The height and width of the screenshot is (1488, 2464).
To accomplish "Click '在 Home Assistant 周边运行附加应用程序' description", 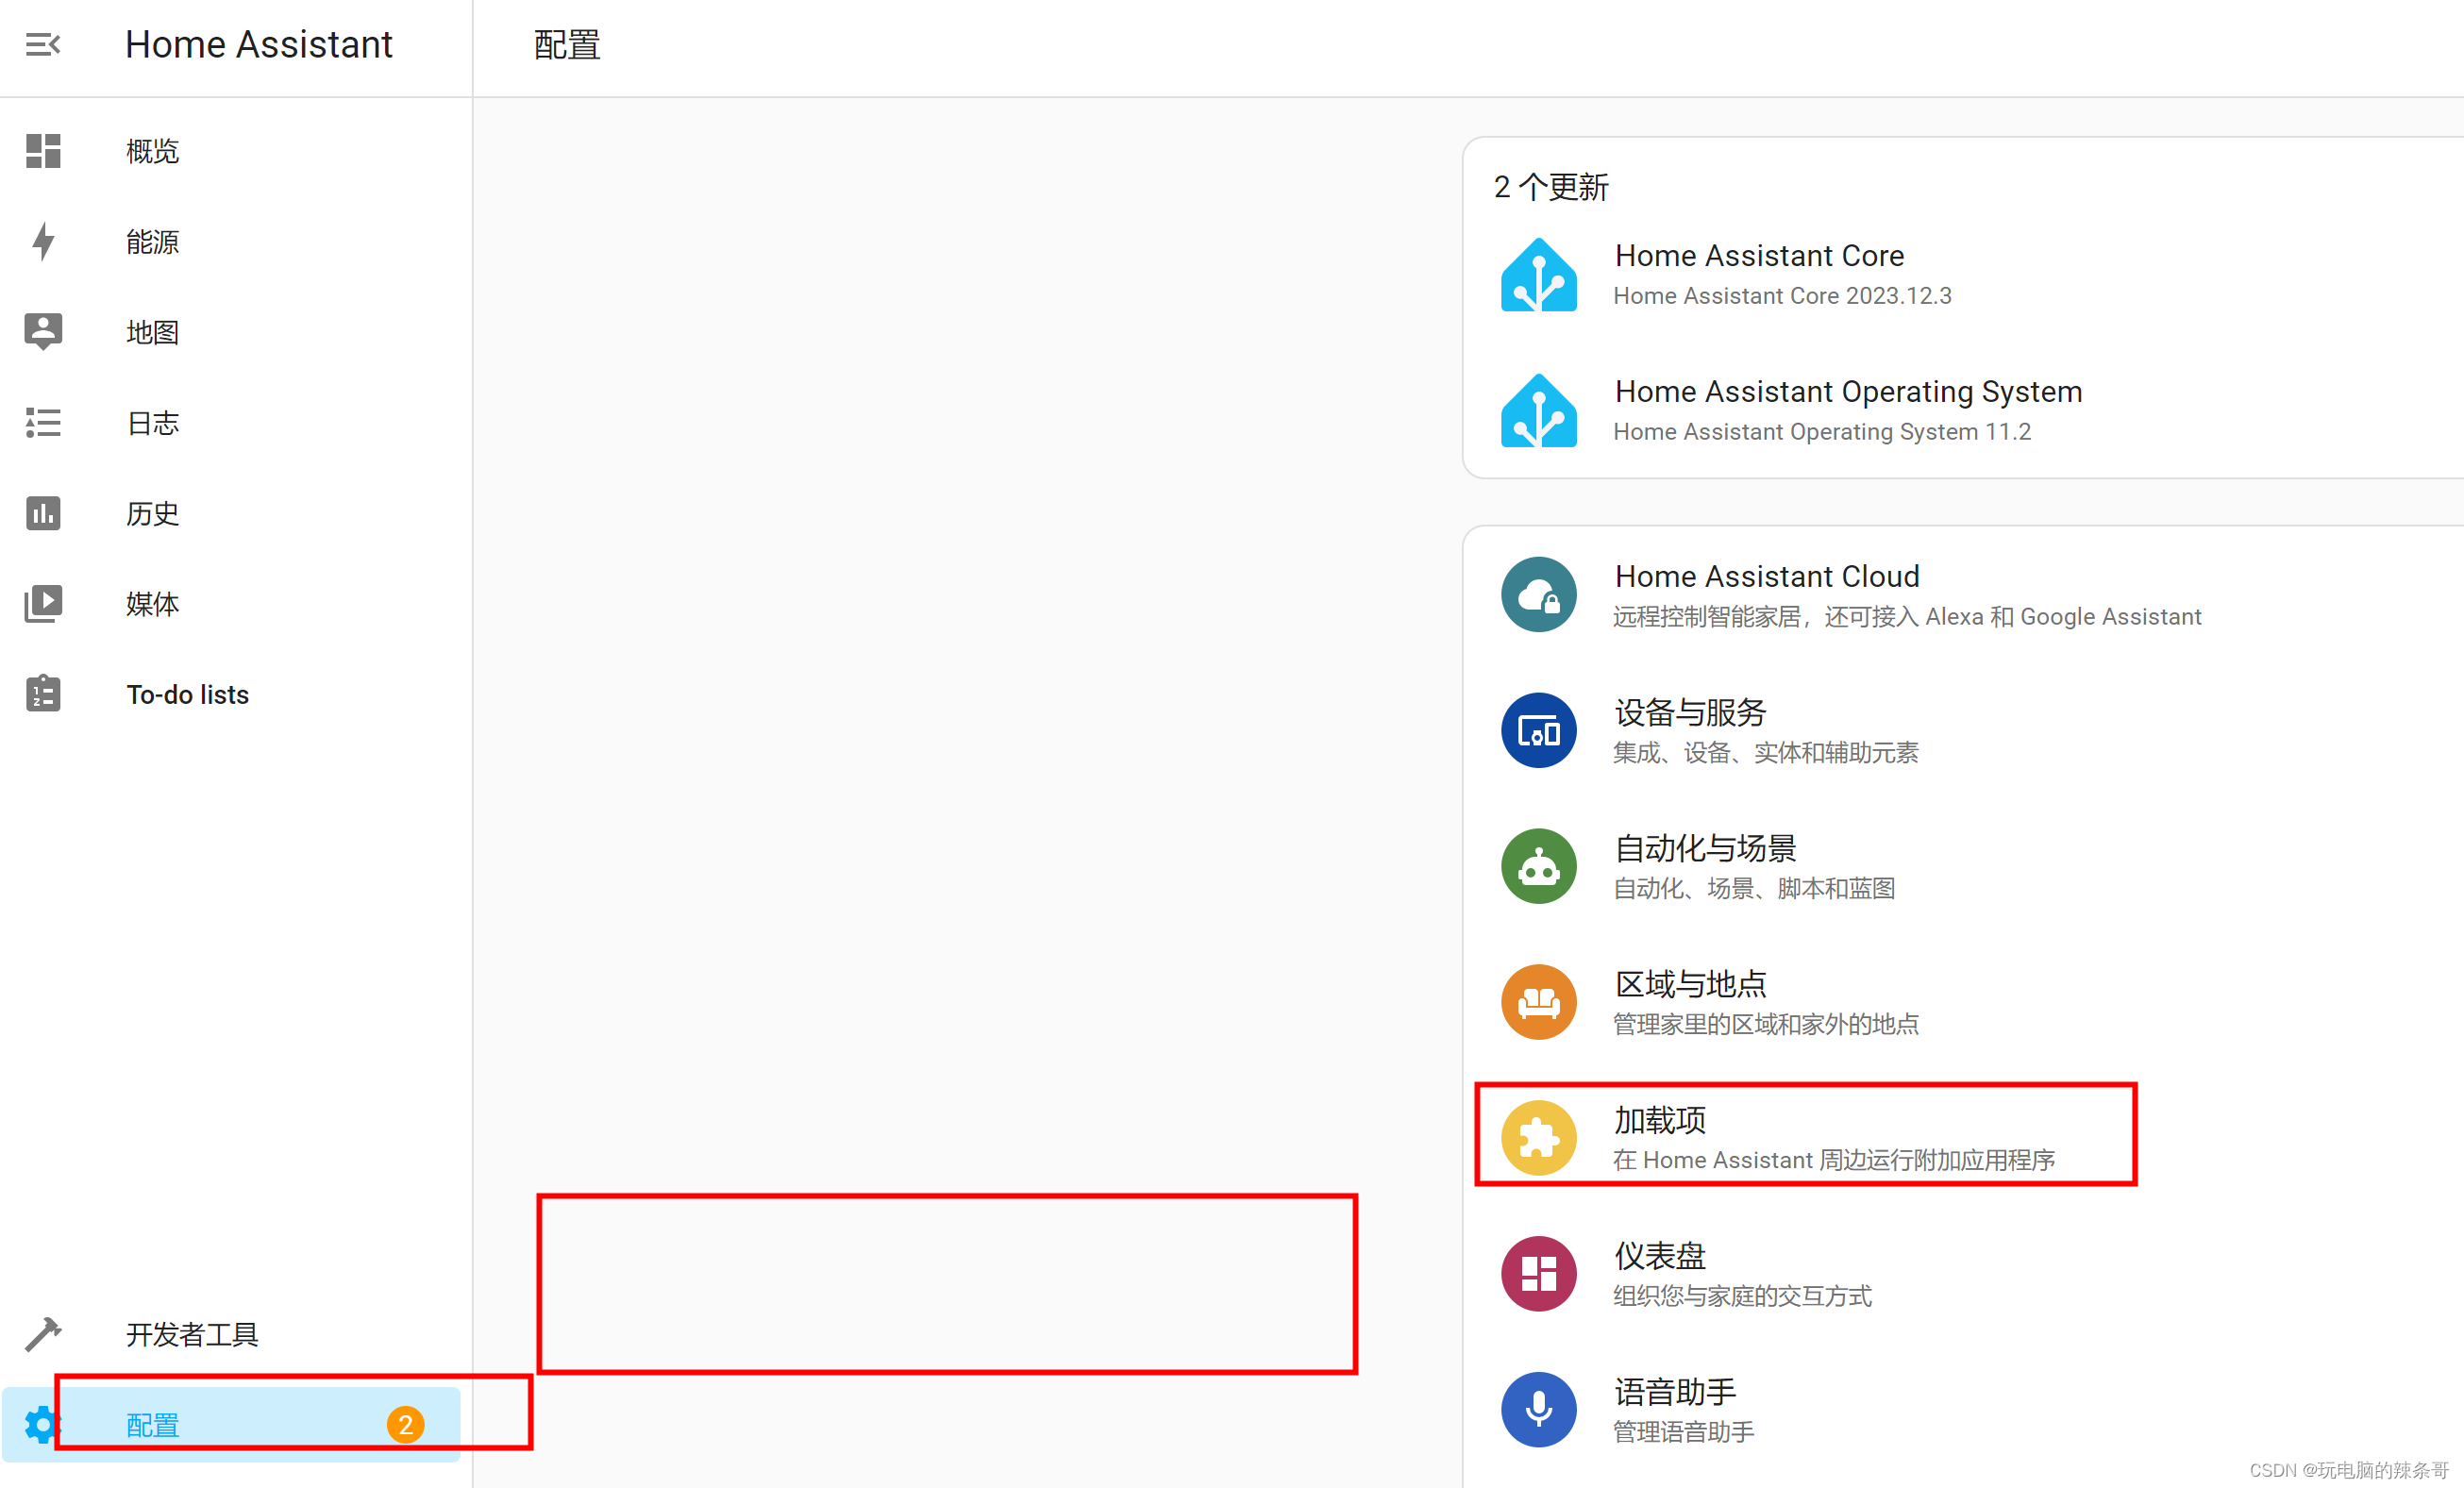I will (x=1834, y=1160).
